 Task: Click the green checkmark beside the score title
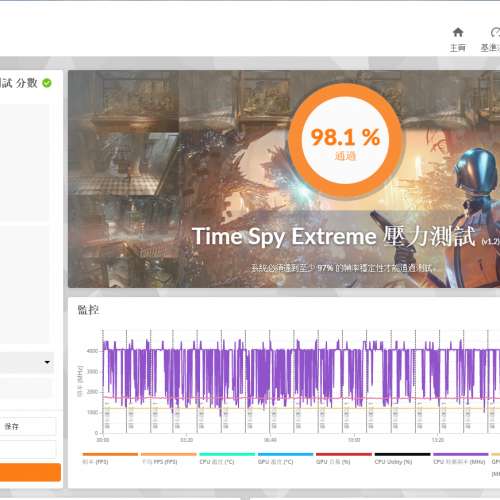point(47,83)
